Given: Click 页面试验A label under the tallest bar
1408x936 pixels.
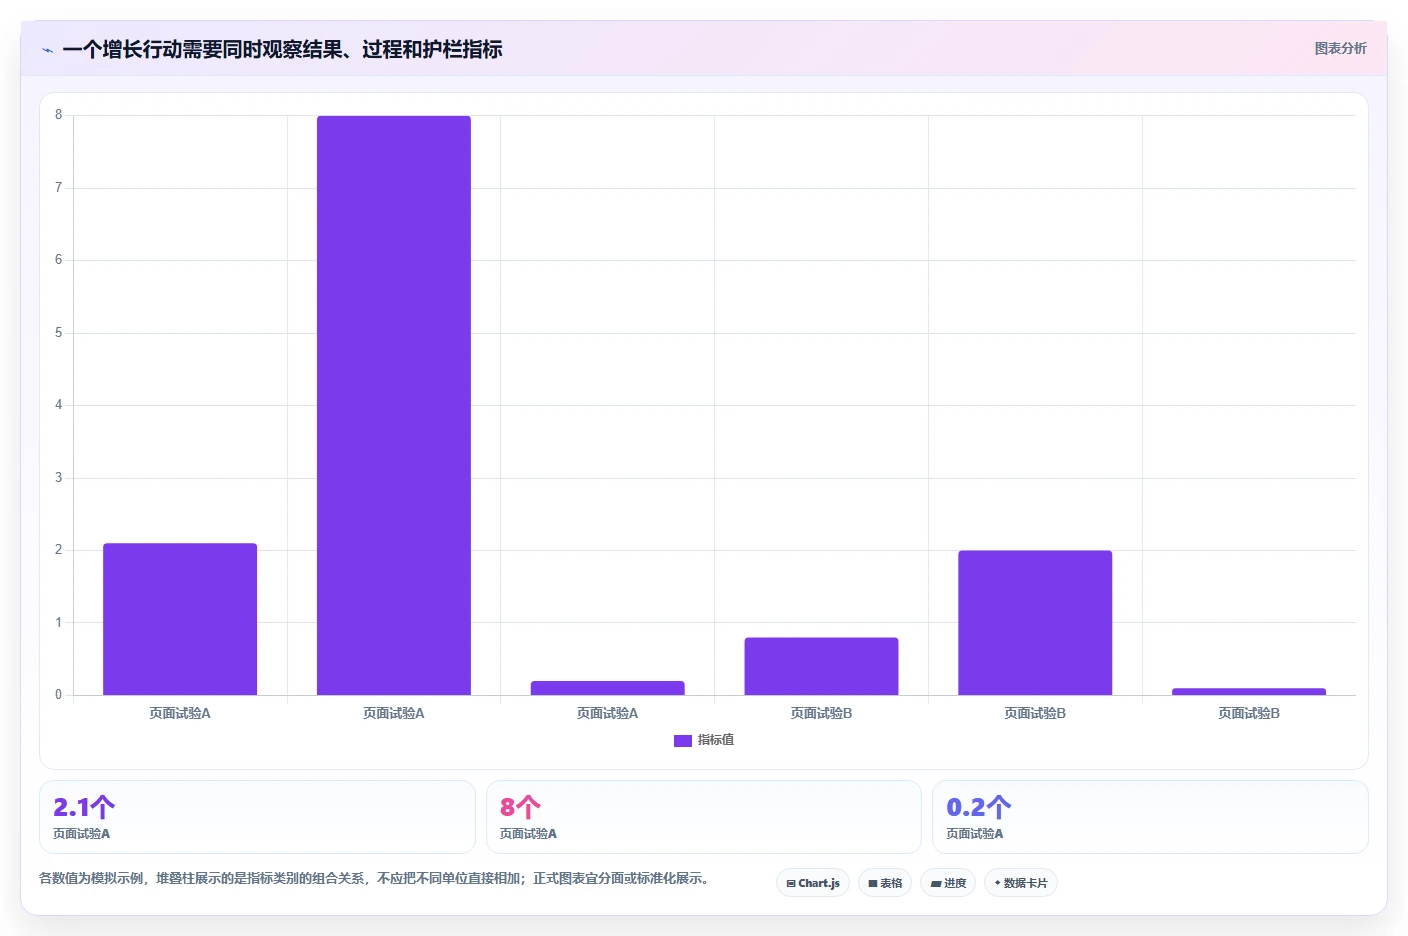Looking at the screenshot, I should [x=394, y=713].
